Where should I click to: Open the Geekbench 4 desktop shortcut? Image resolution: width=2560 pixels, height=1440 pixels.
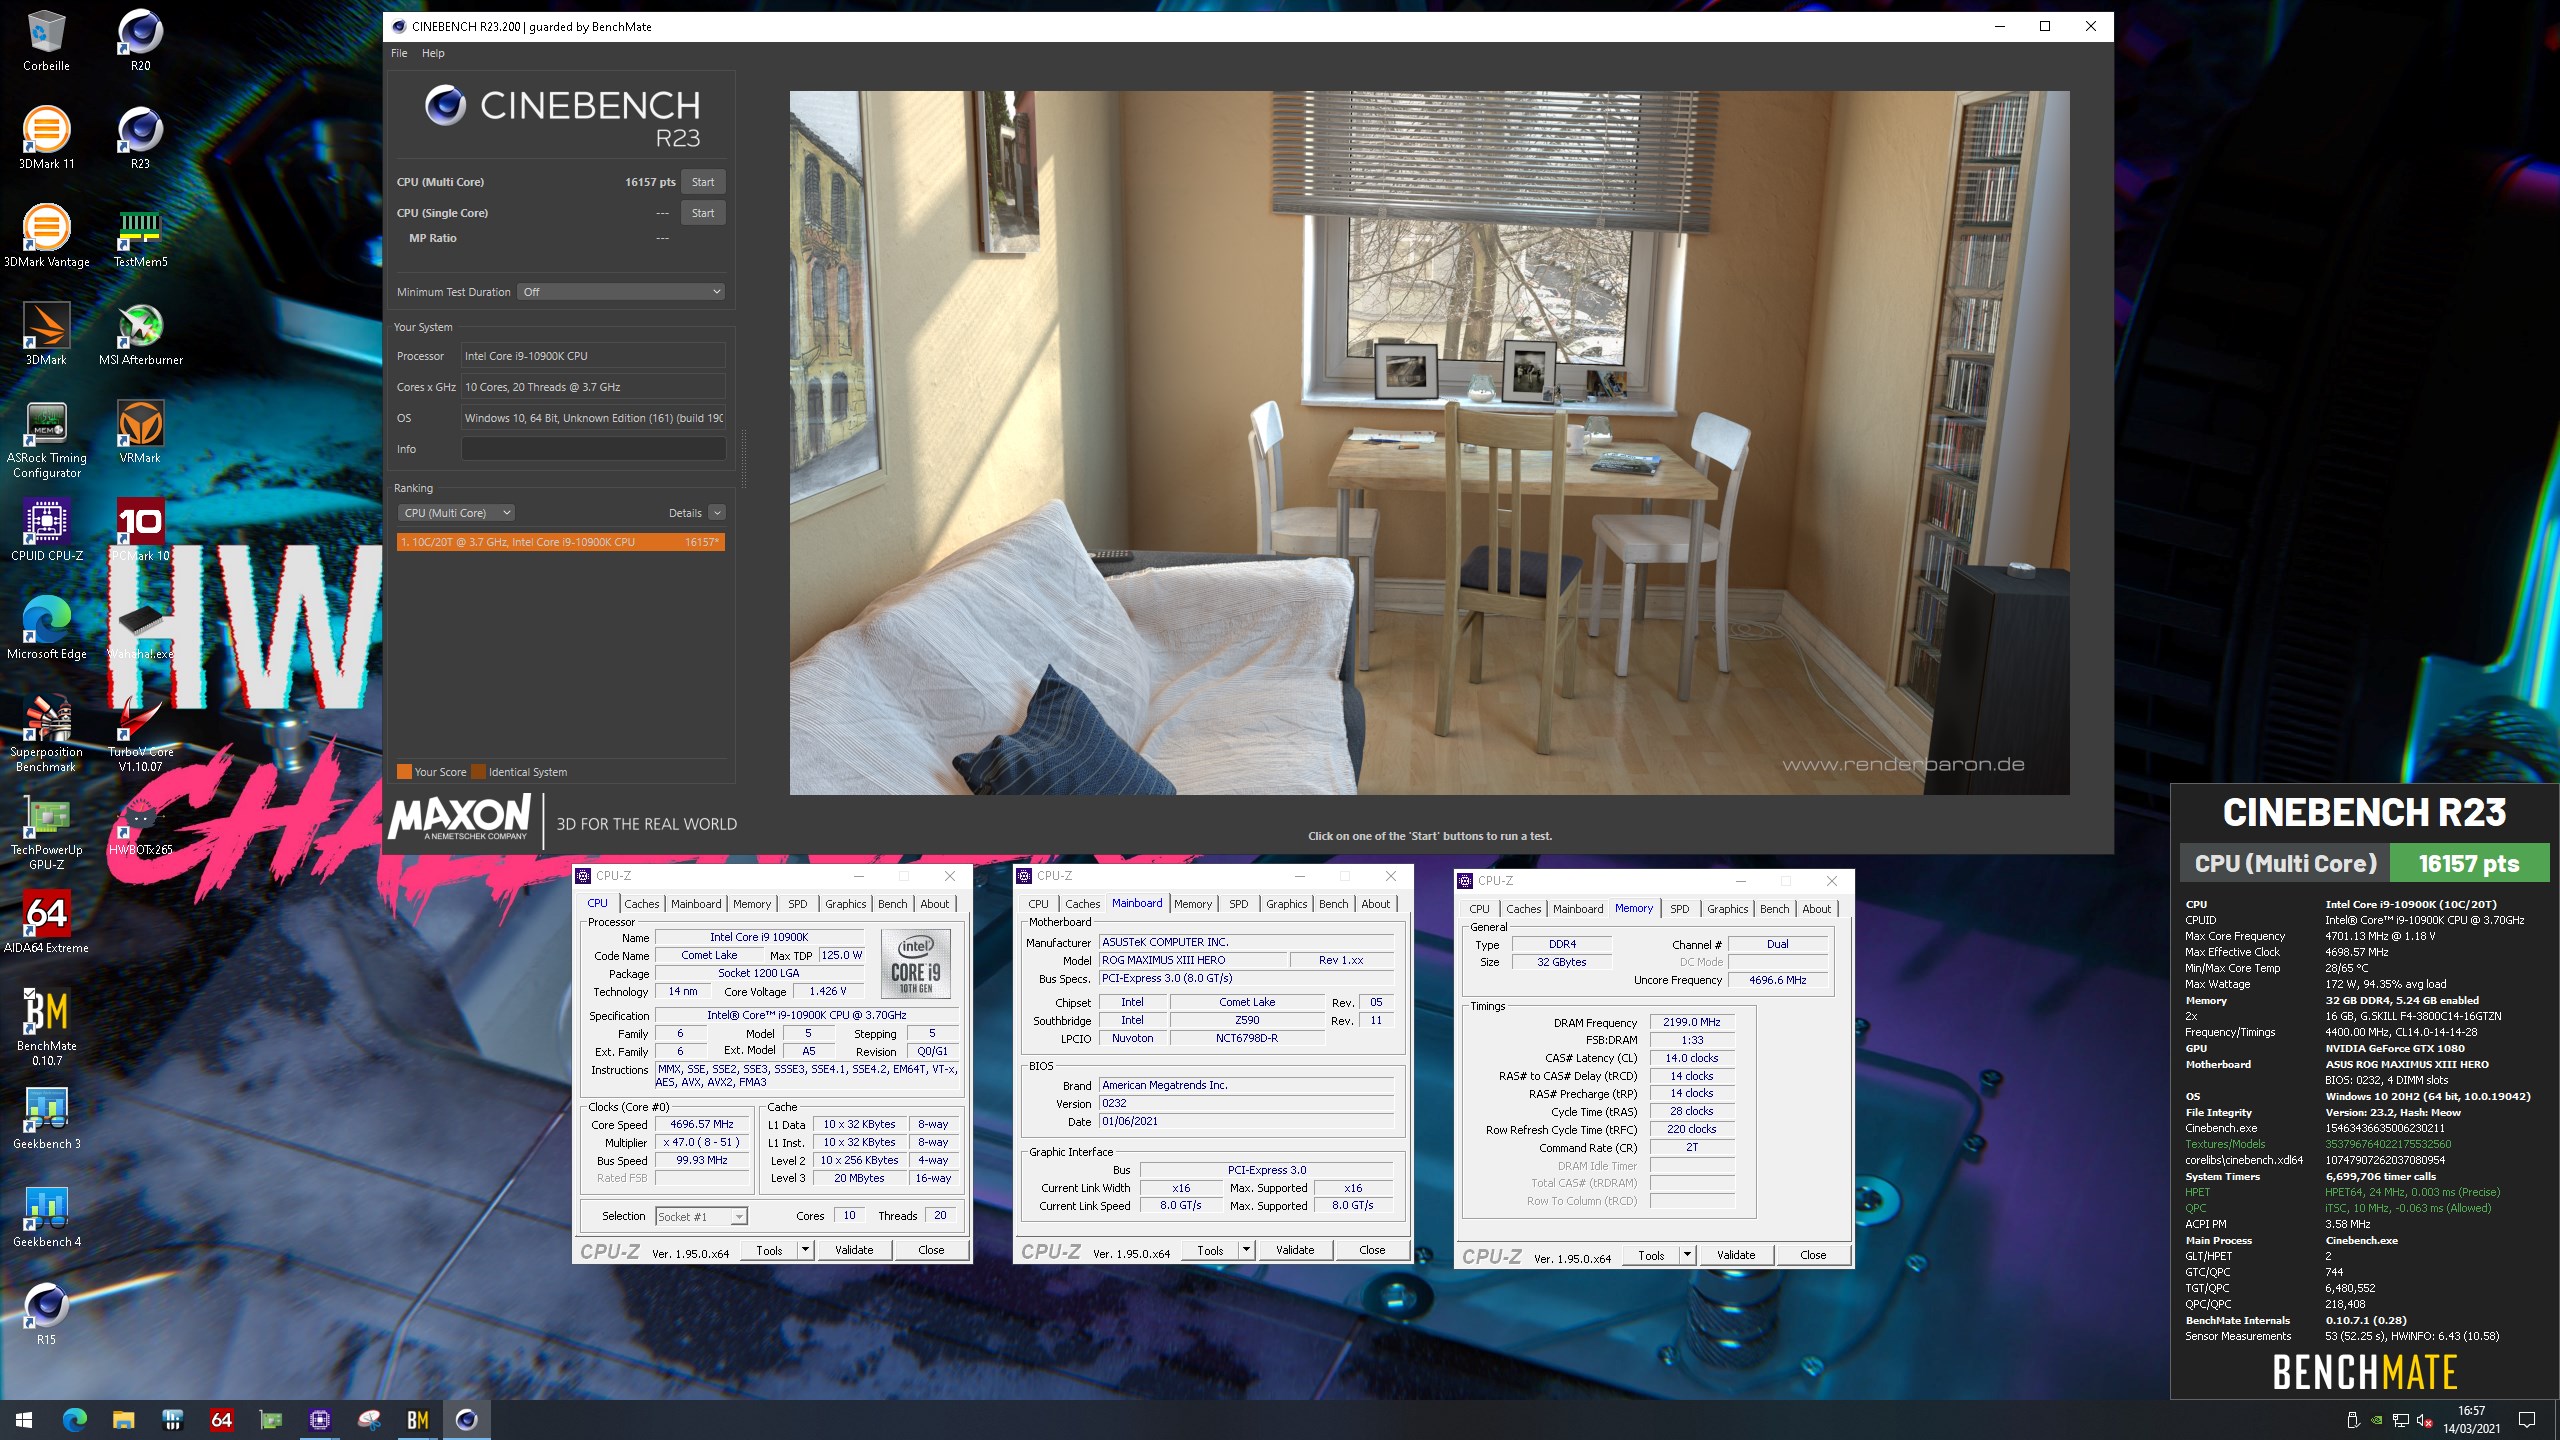[46, 1217]
